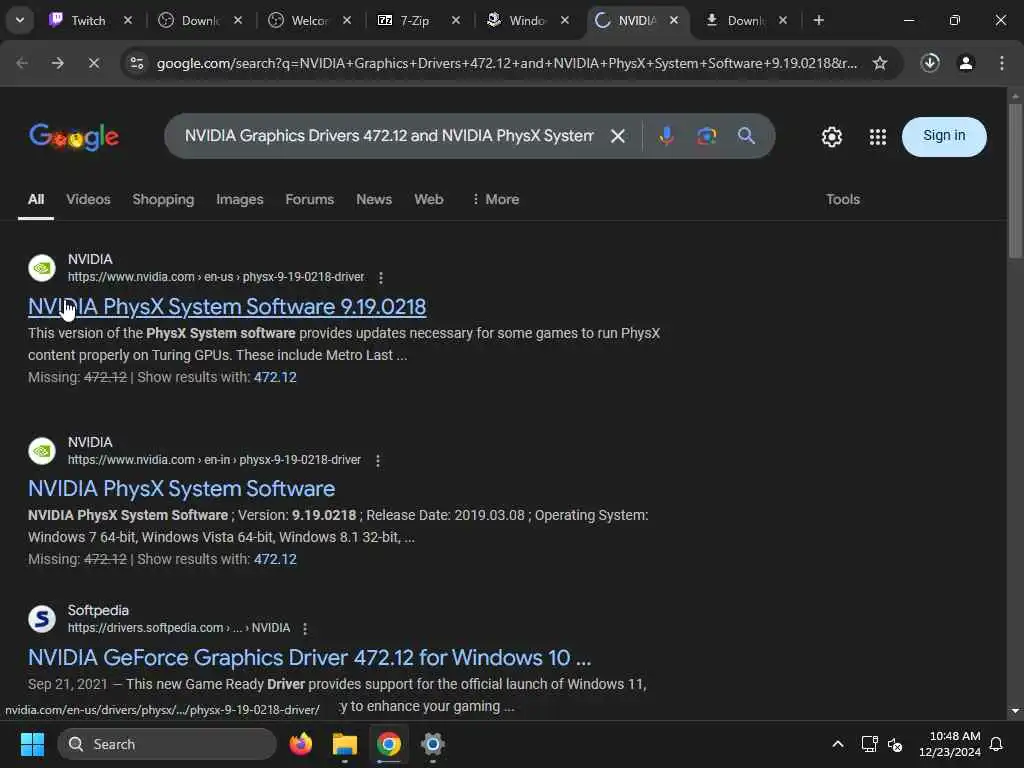1024x768 pixels.
Task: Open Chrome downloads icon
Action: point(930,63)
